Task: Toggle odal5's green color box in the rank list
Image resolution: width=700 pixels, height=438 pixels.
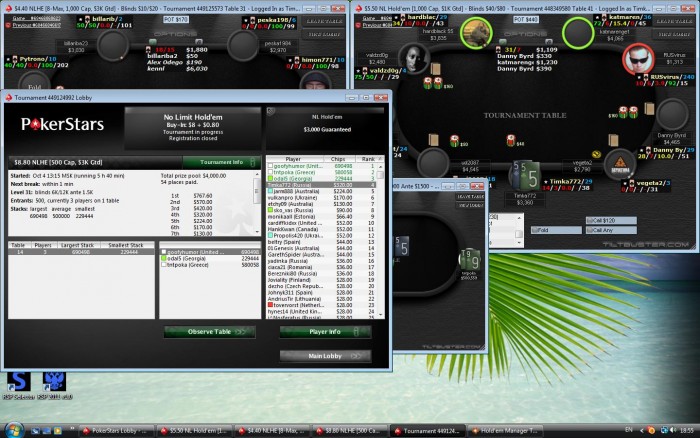Action: pos(270,178)
